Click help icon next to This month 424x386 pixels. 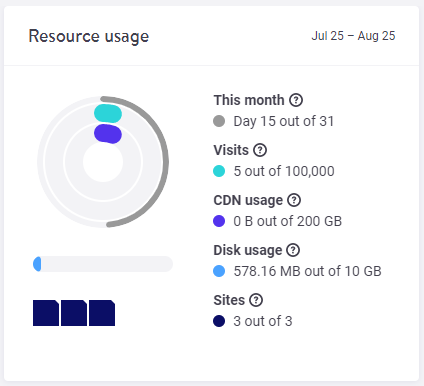(296, 100)
